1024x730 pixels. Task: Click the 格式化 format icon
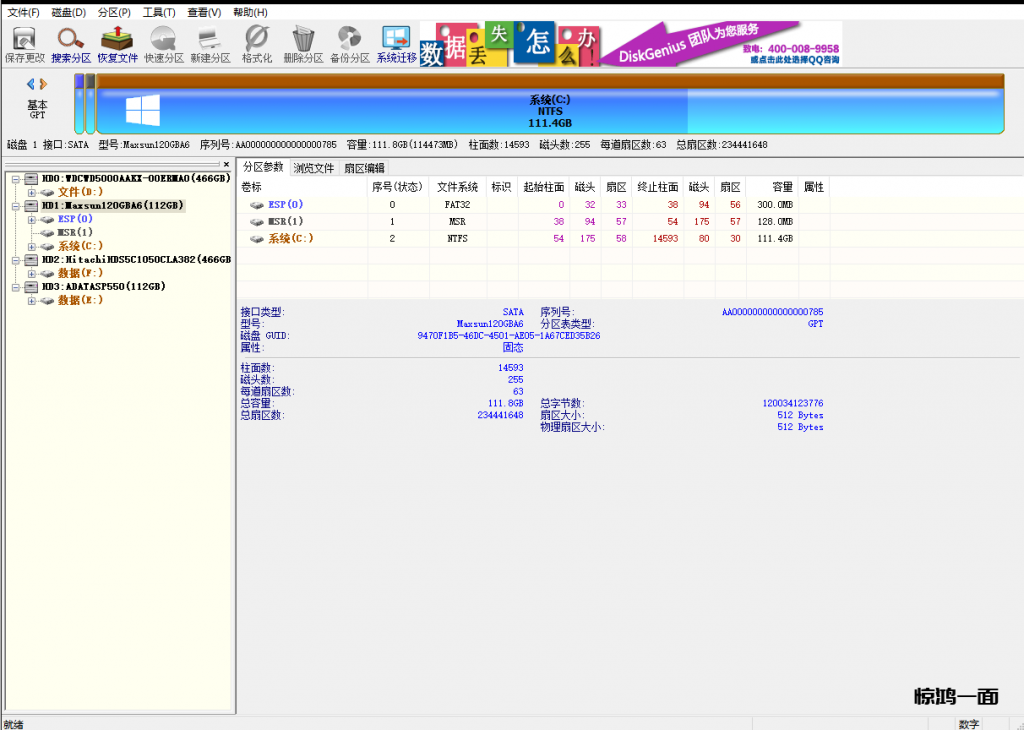coord(257,45)
